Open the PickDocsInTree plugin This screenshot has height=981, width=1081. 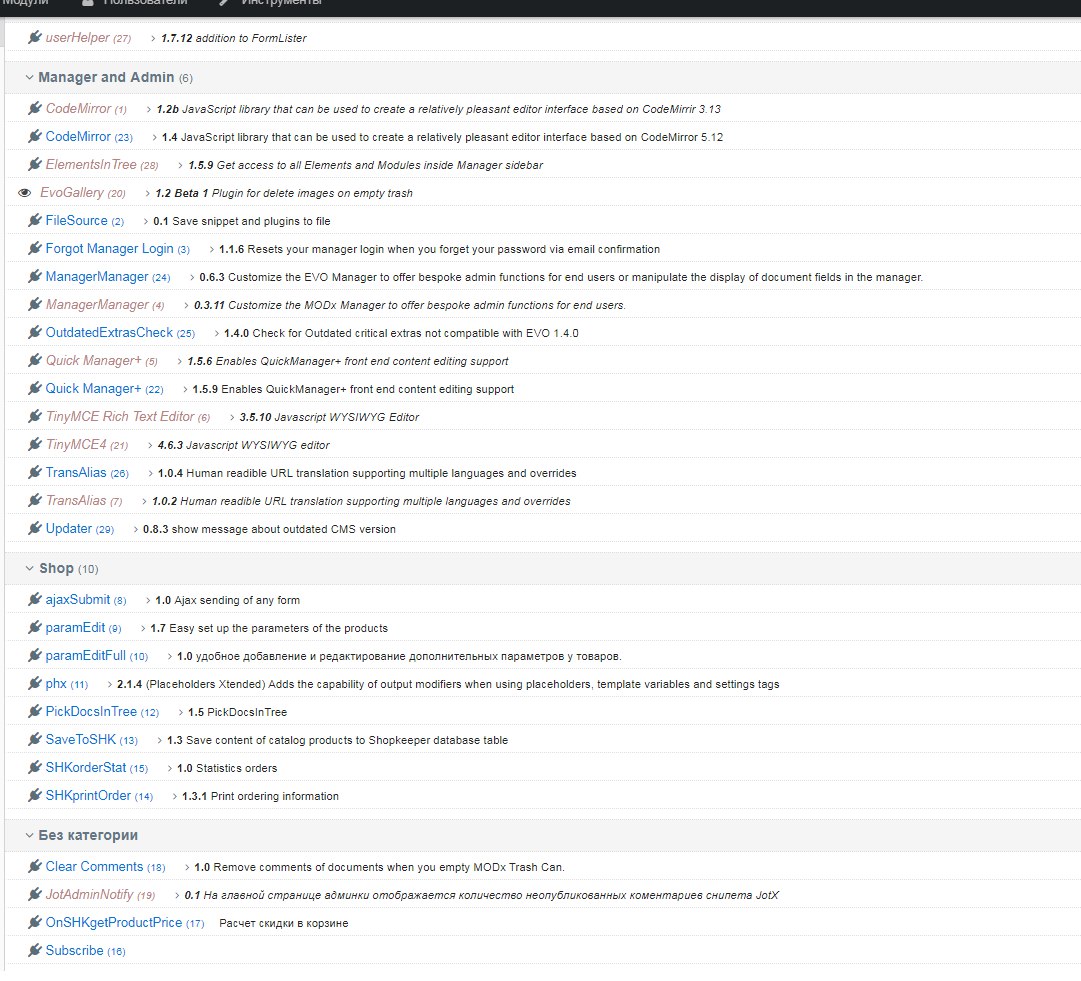click(91, 711)
